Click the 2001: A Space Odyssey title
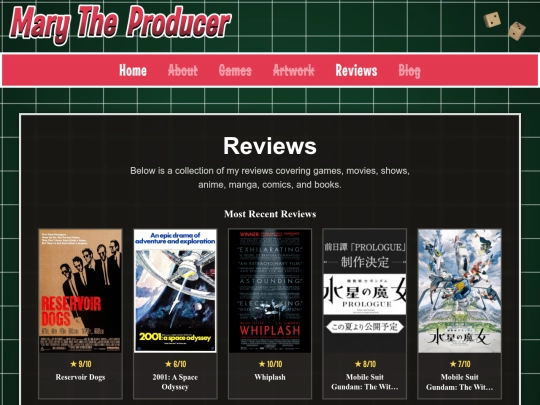The height and width of the screenshot is (405, 540). click(x=175, y=382)
